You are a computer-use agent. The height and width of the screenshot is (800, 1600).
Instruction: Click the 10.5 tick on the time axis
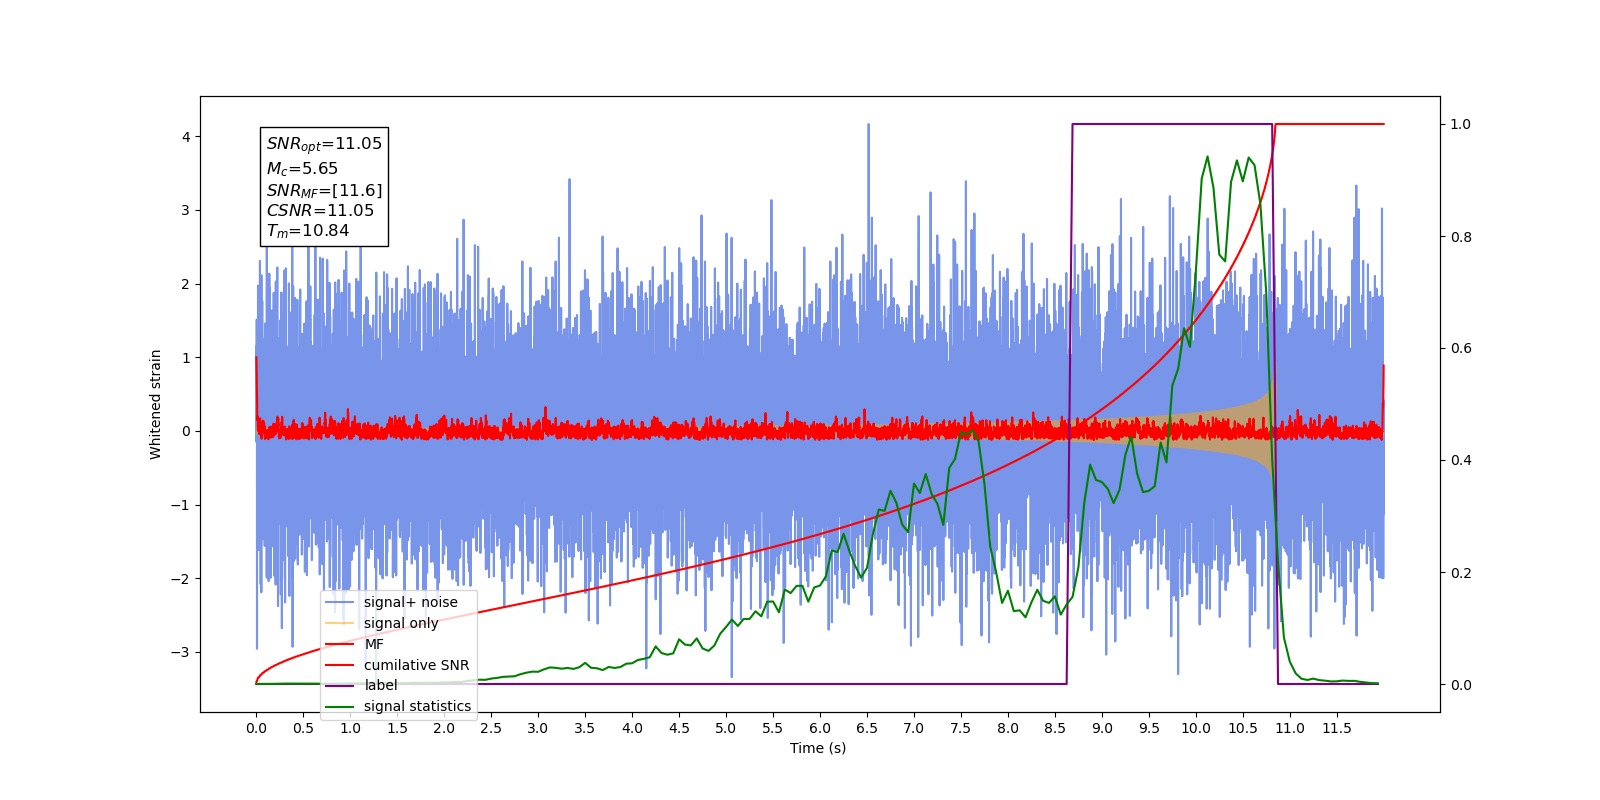[x=1243, y=728]
